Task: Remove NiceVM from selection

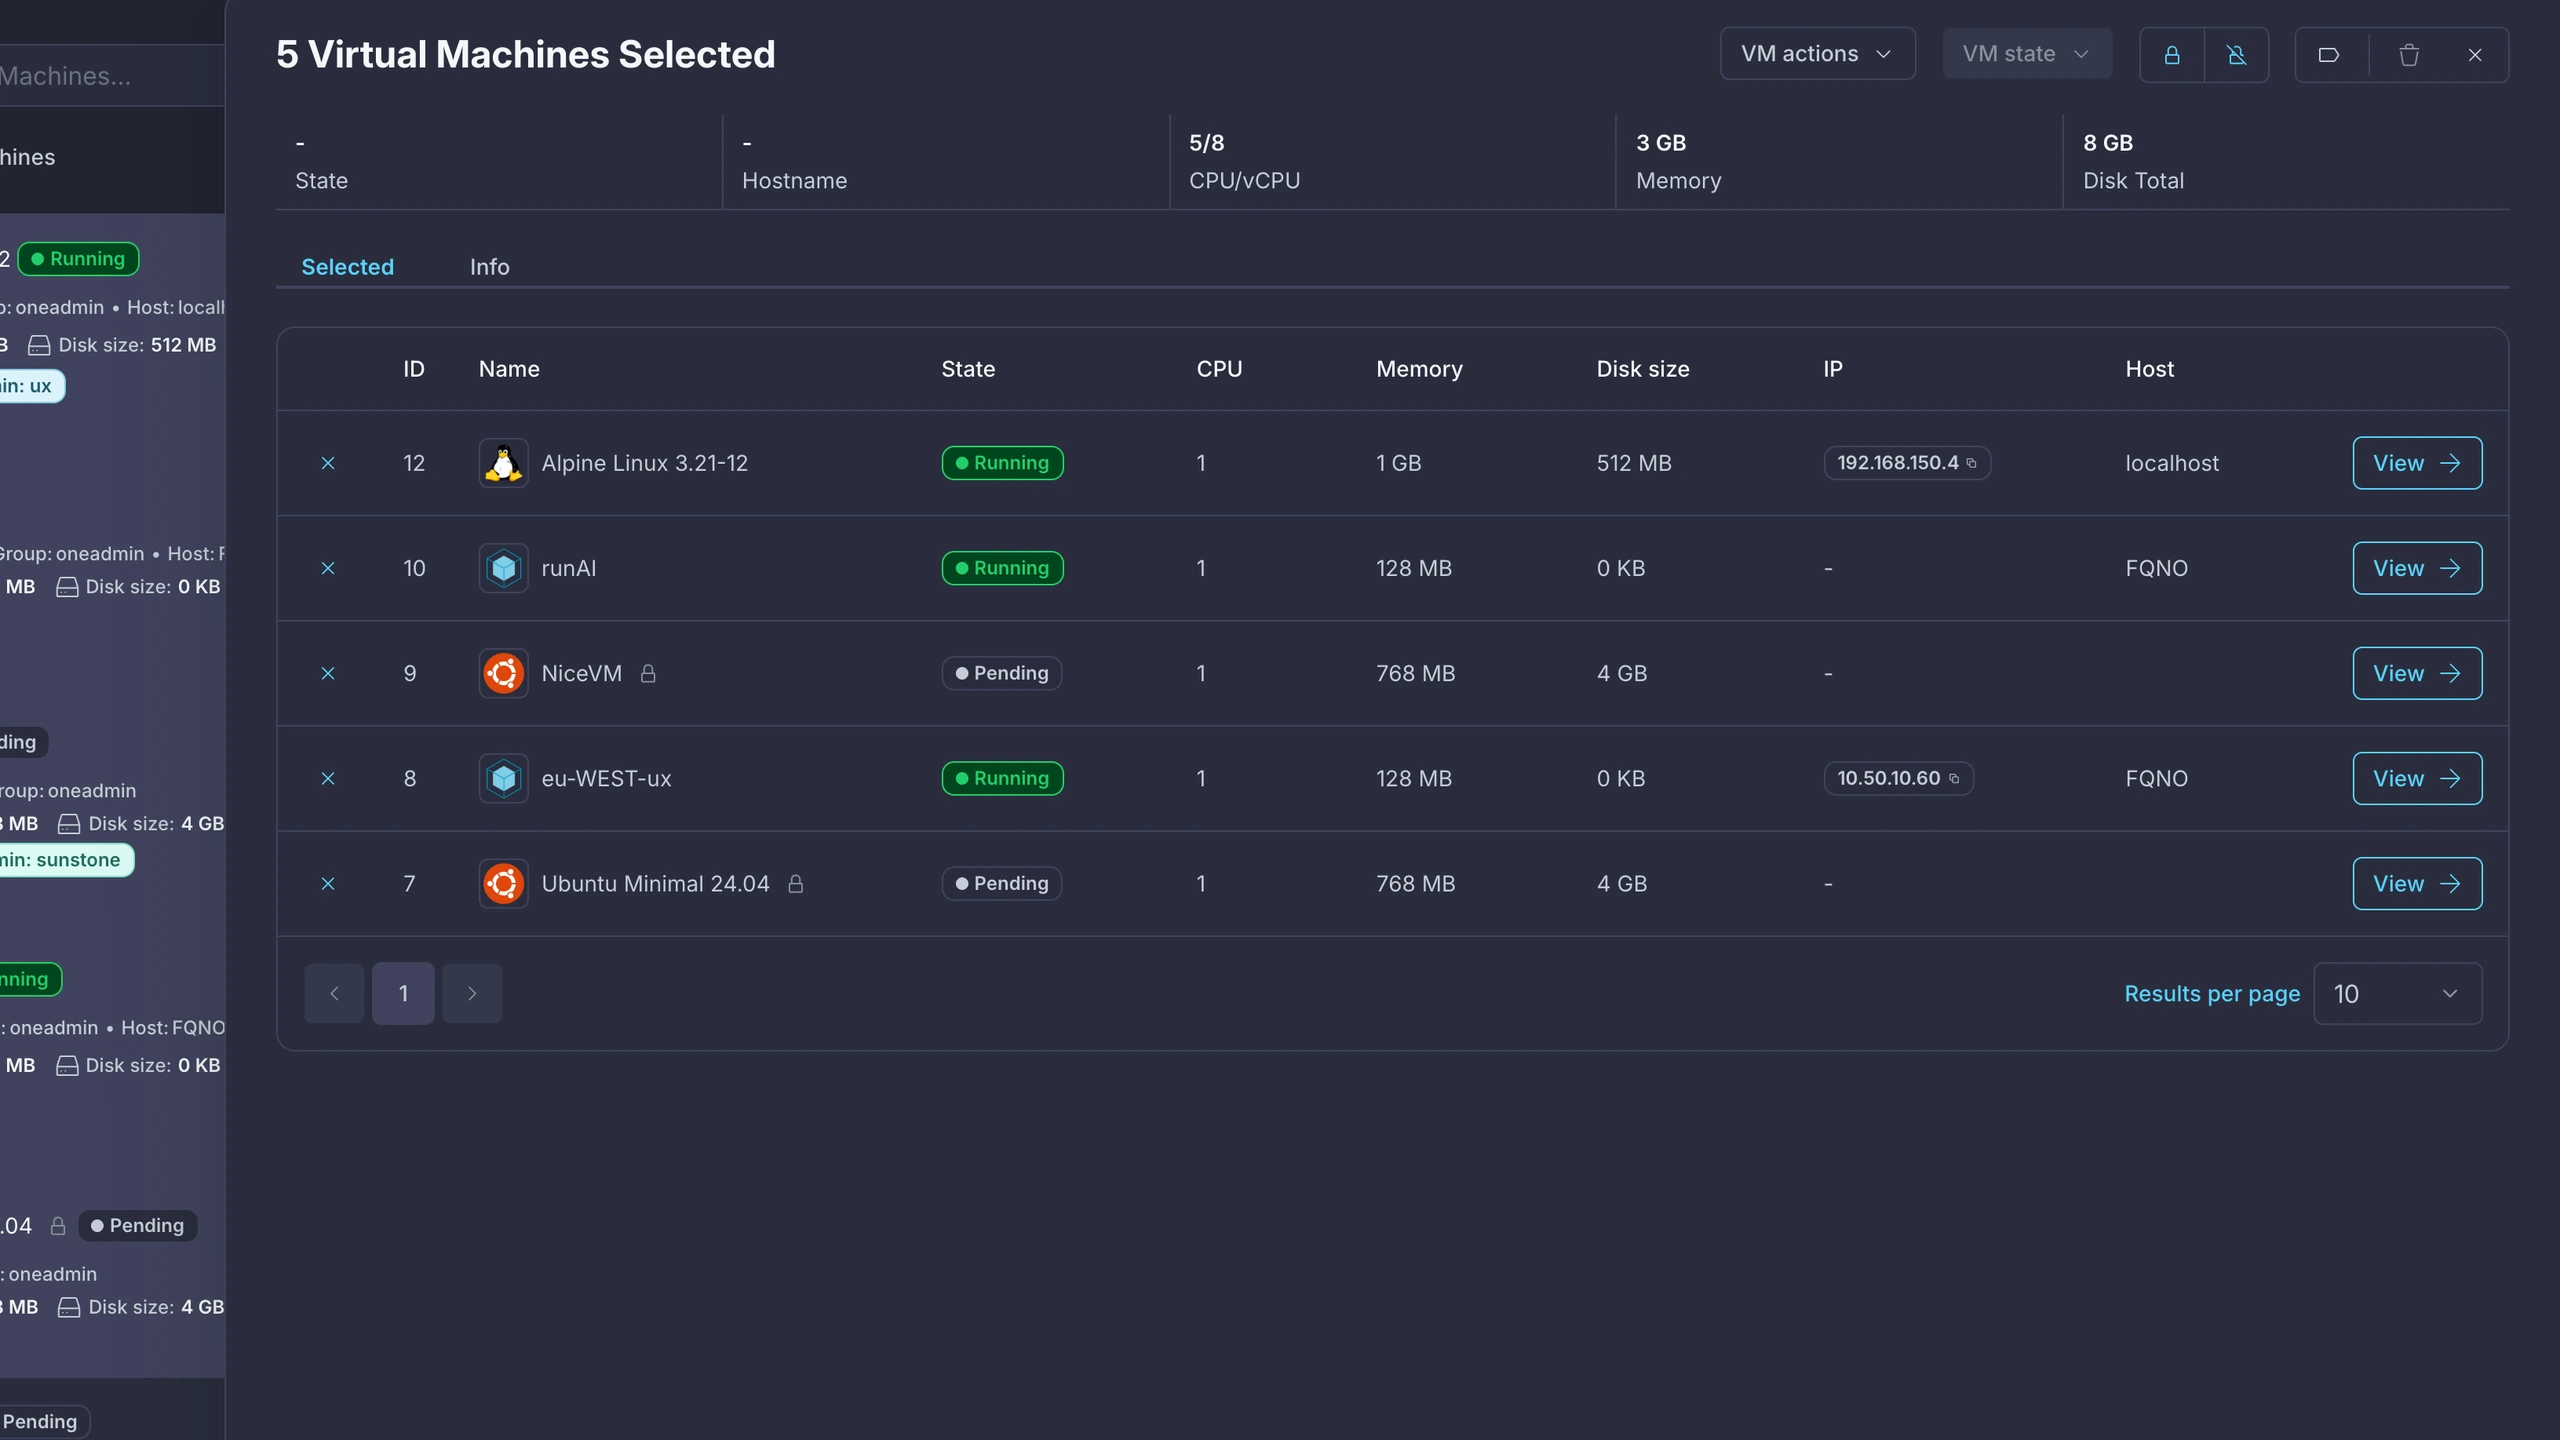Action: click(328, 673)
